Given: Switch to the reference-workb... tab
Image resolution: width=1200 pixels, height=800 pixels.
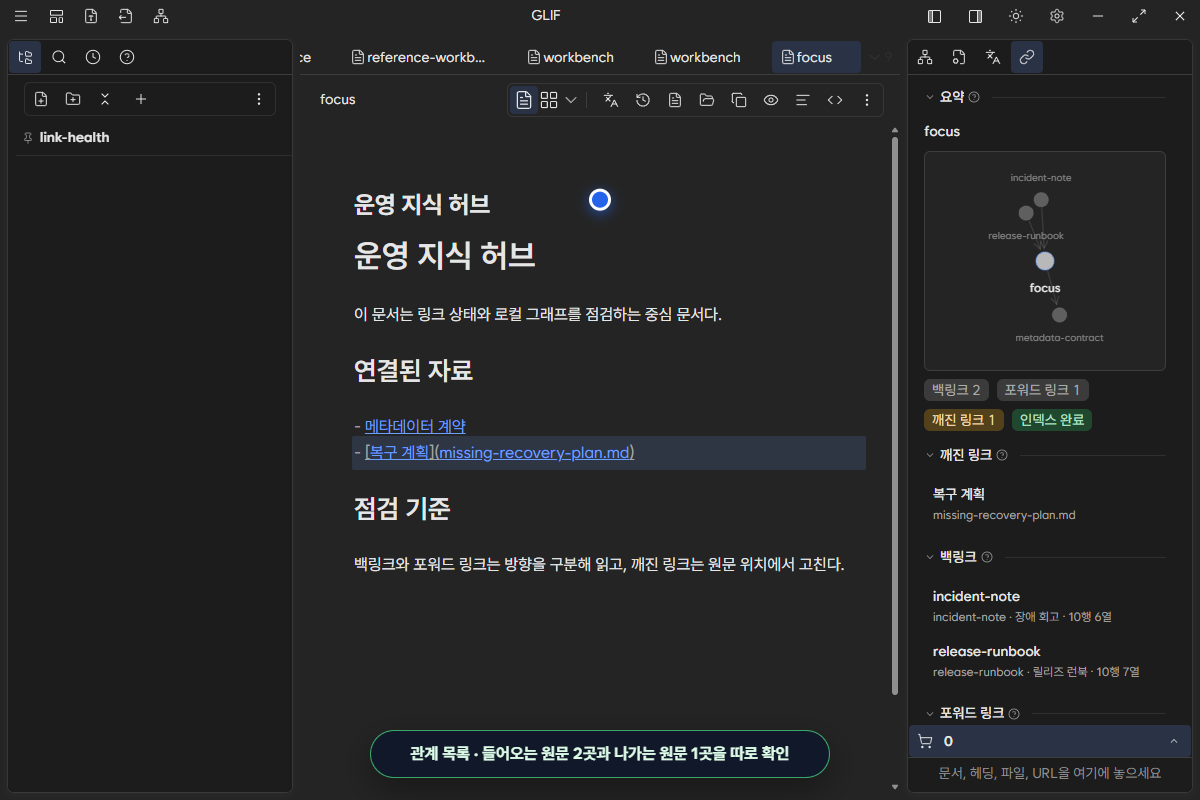Looking at the screenshot, I should point(419,57).
